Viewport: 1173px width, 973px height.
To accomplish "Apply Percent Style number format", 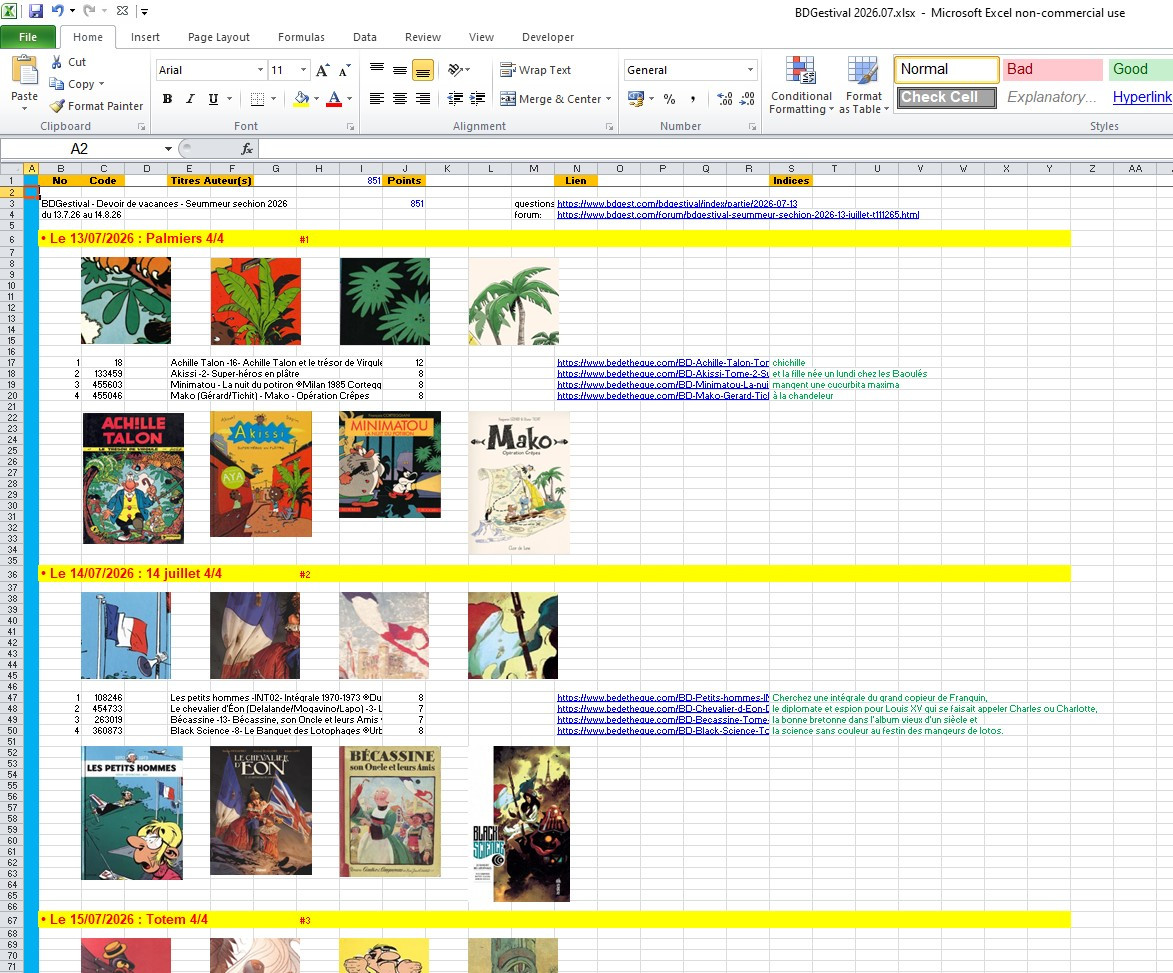I will 670,99.
